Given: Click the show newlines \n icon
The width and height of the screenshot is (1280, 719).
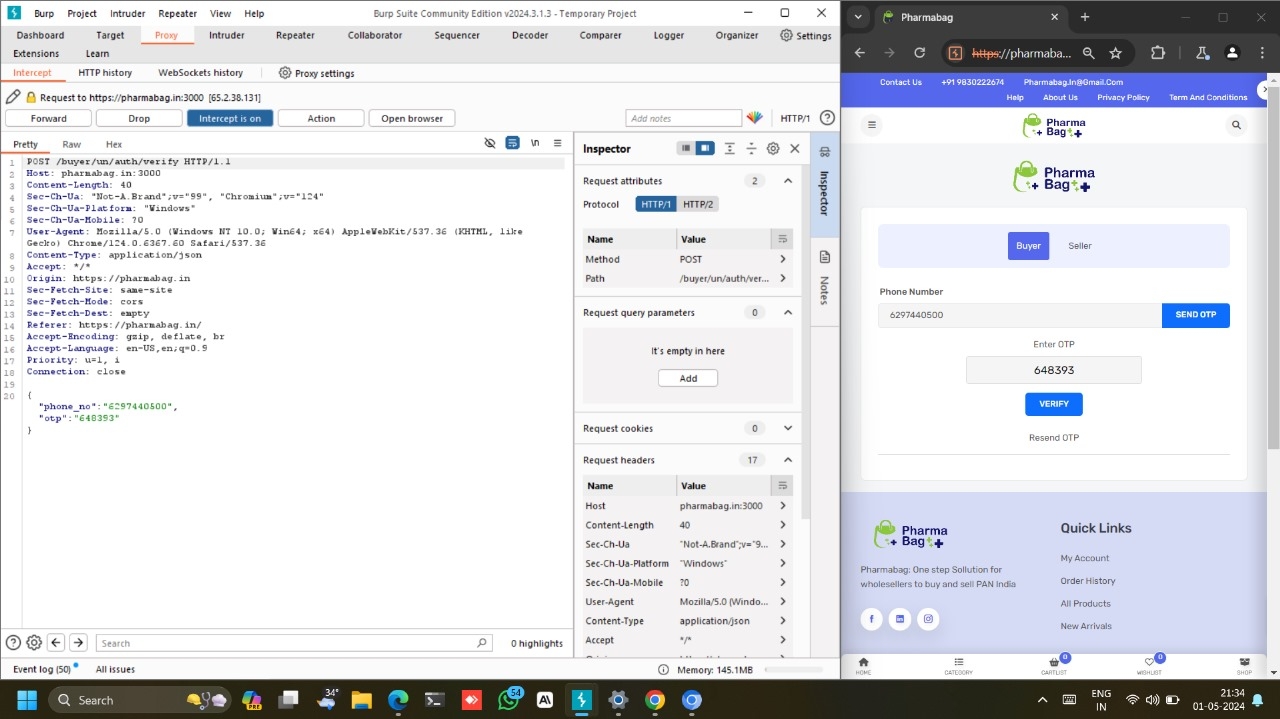Looking at the screenshot, I should pos(535,143).
